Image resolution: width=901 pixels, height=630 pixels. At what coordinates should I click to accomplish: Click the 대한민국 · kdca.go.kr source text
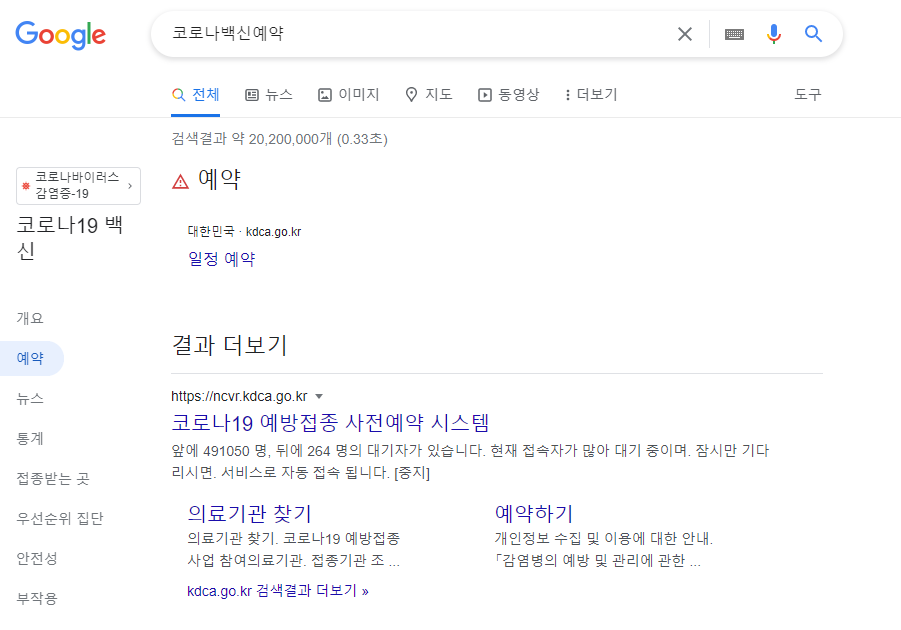click(244, 232)
